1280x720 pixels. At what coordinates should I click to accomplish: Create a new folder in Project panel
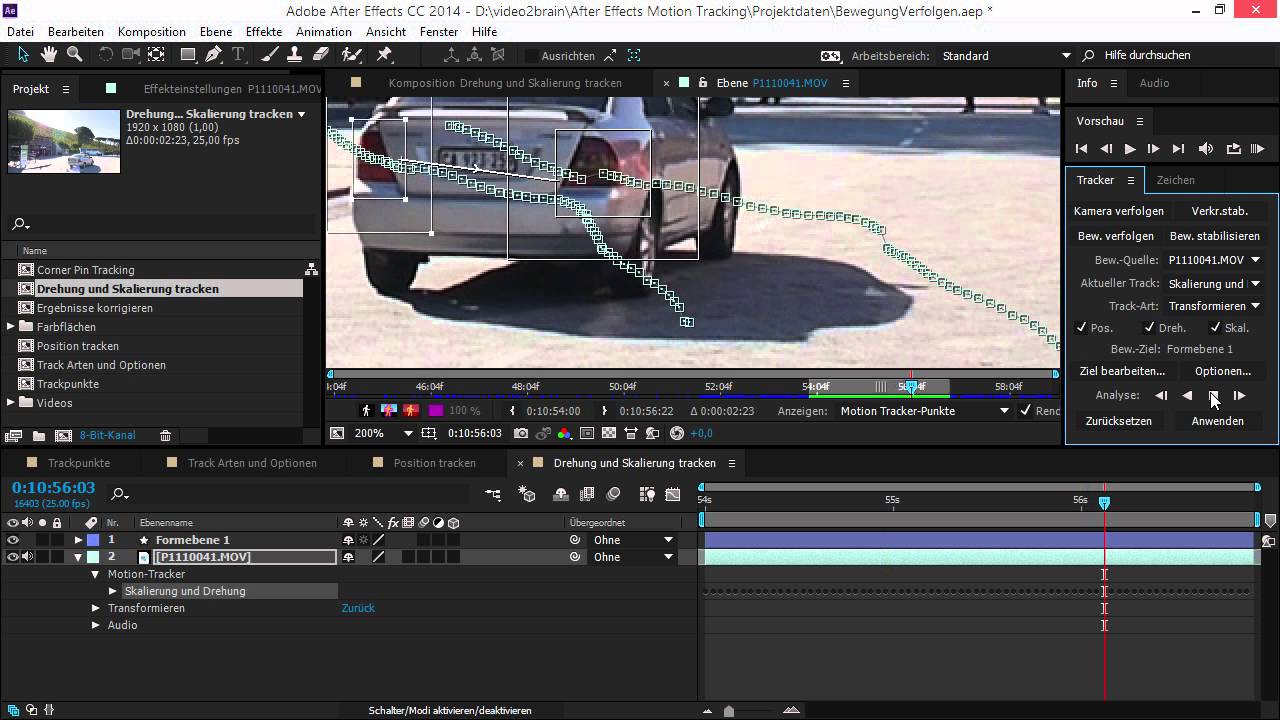pos(39,436)
